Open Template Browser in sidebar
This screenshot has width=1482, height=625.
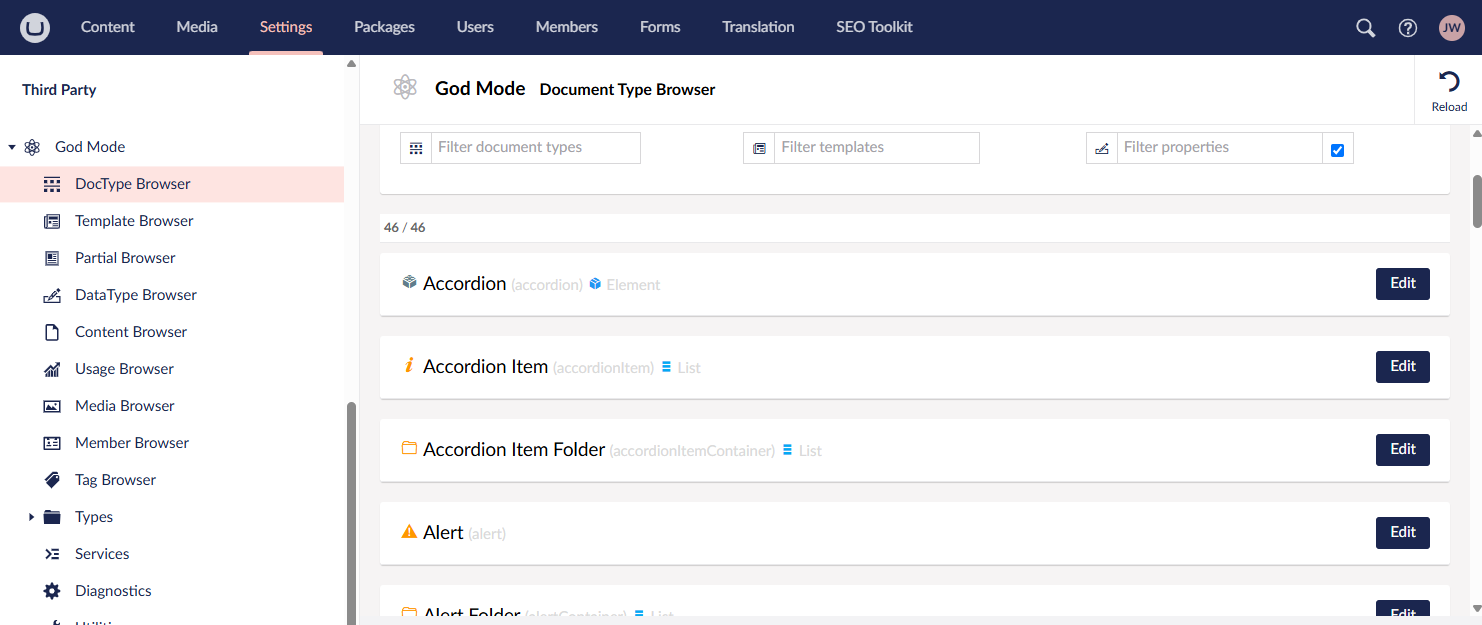point(134,221)
